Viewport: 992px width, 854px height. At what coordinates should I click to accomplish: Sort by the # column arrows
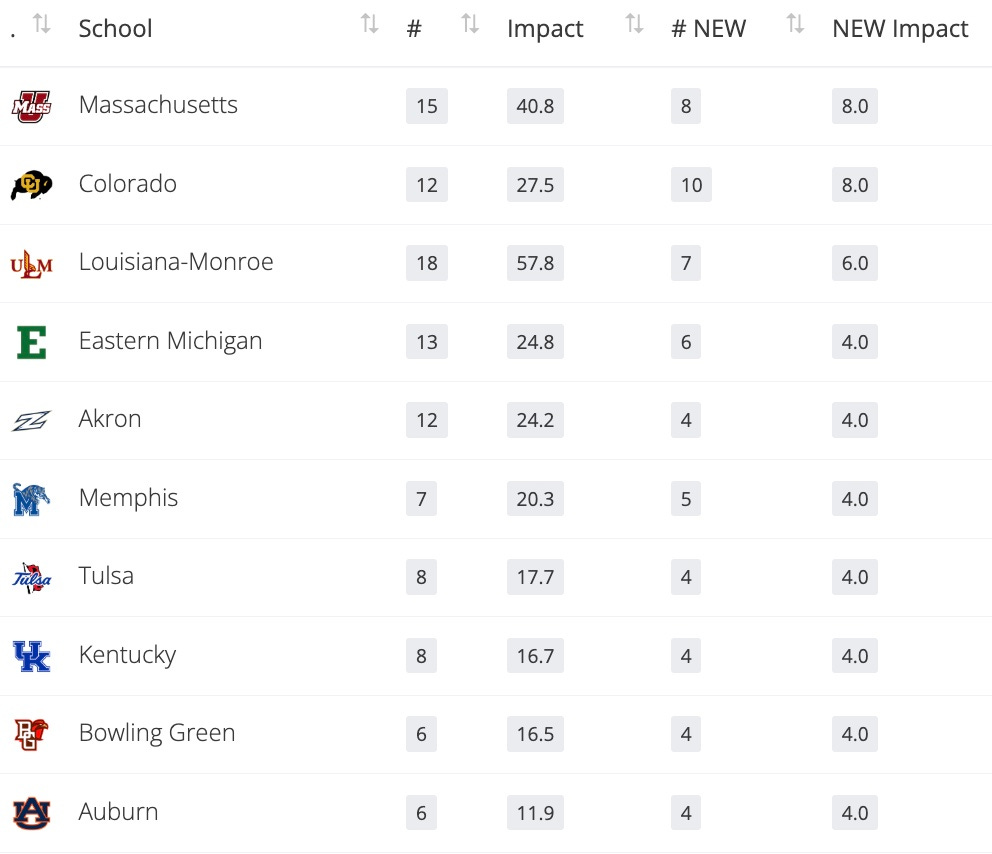tap(470, 25)
